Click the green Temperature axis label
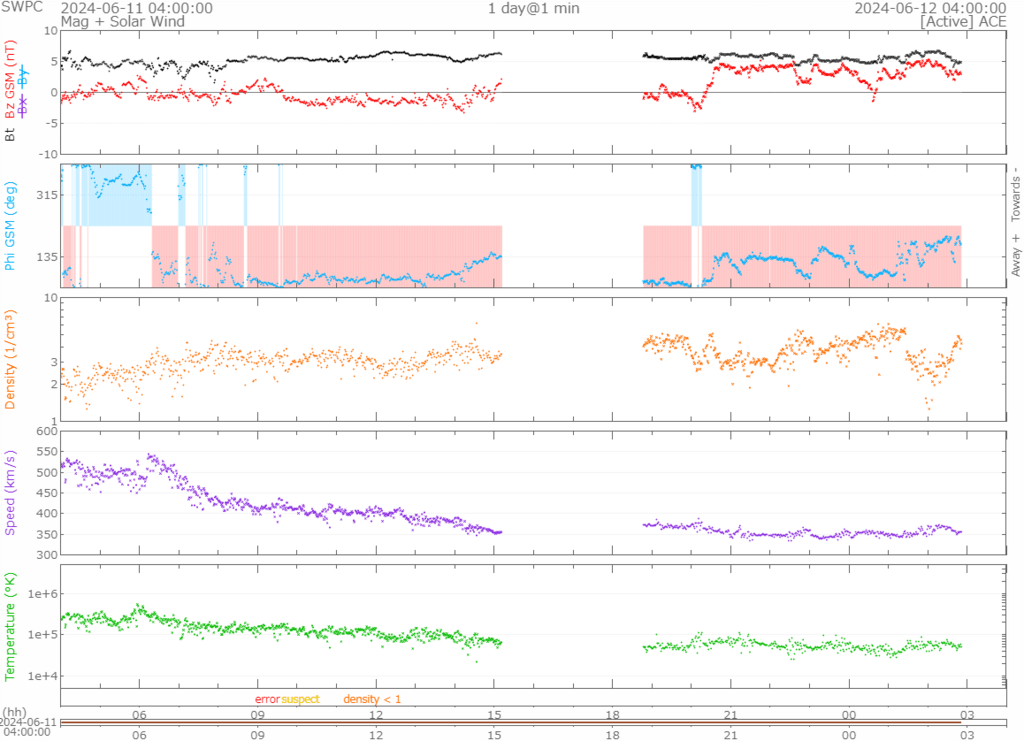The width and height of the screenshot is (1024, 741). [11, 623]
